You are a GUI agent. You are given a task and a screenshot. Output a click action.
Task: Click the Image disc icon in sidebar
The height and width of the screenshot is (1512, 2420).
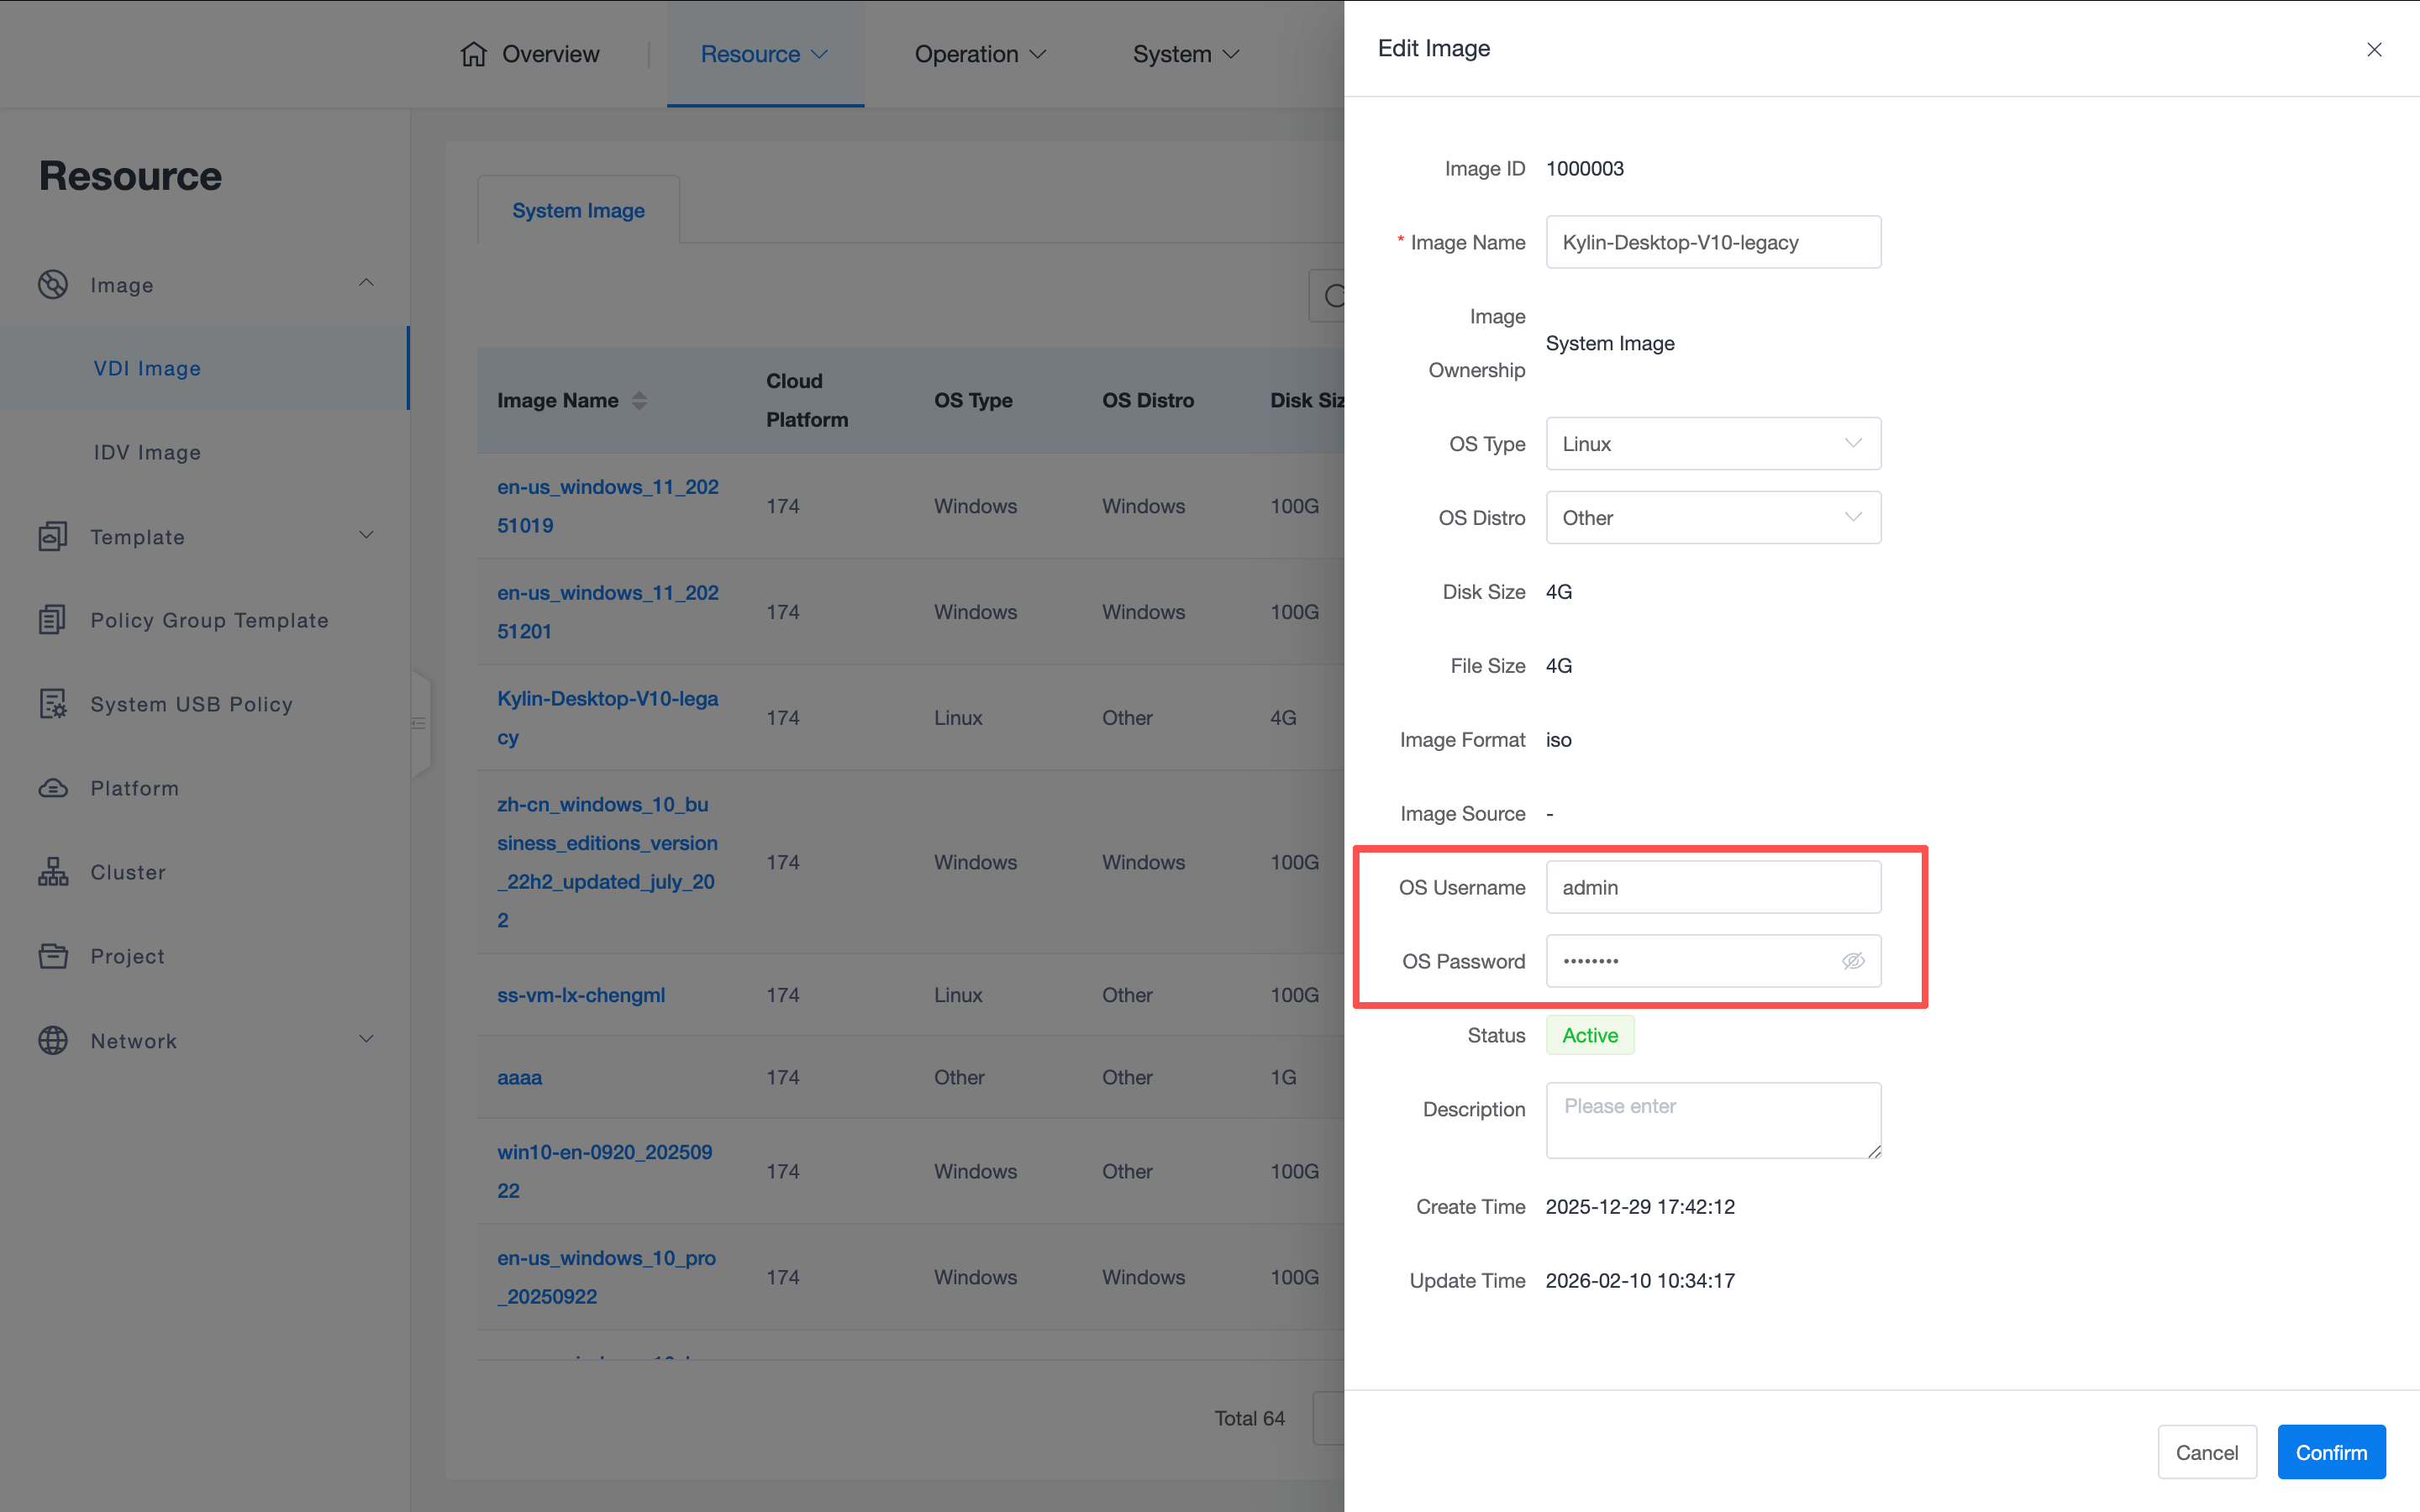coord(53,284)
